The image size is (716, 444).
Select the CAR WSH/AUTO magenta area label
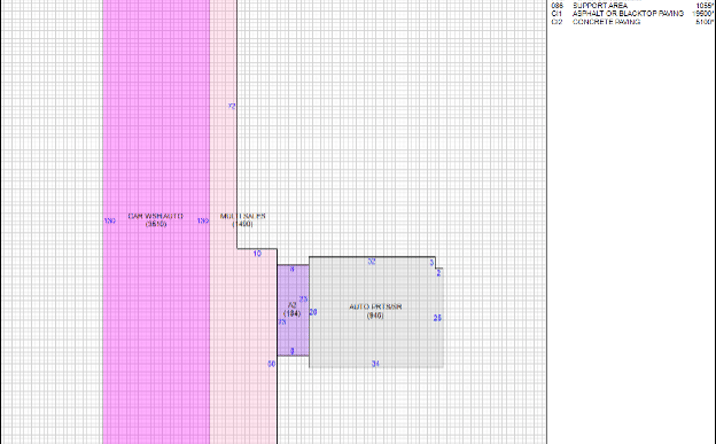pyautogui.click(x=156, y=220)
